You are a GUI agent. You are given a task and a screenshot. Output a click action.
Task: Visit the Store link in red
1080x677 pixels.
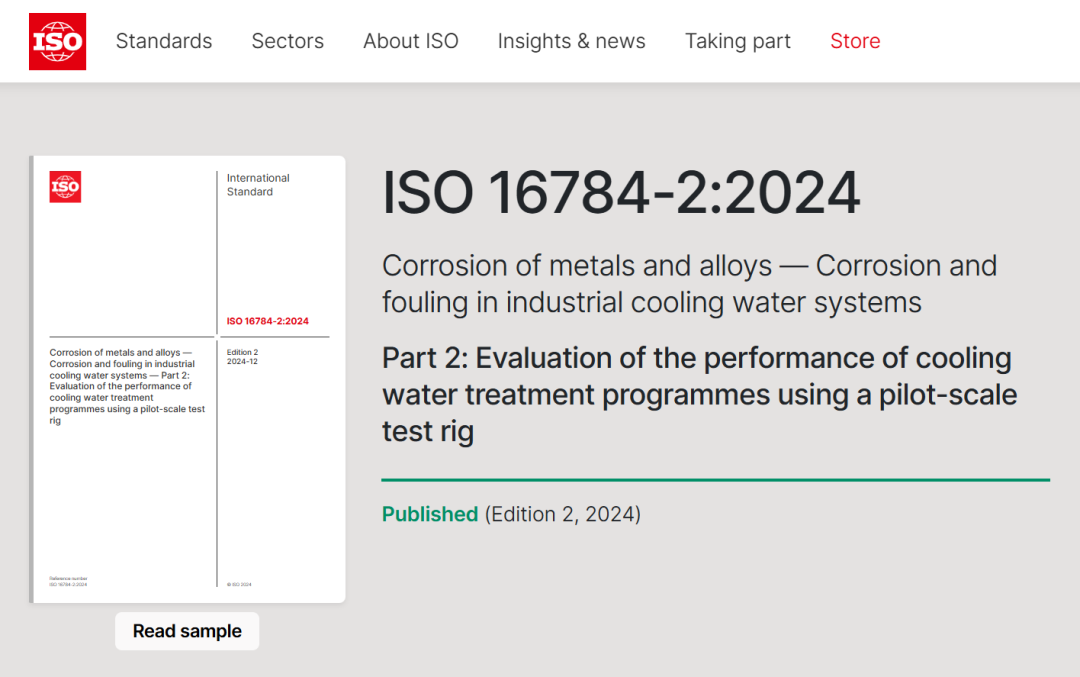pyautogui.click(x=855, y=41)
